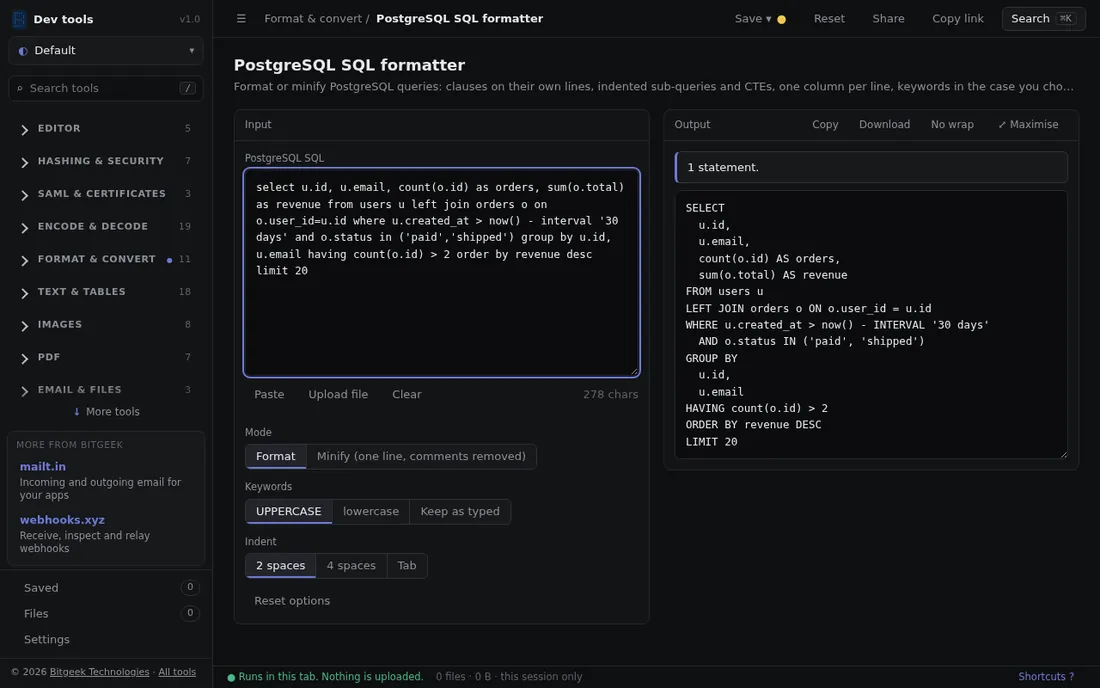
Task: Toggle No wrap on output
Action: coord(952,124)
